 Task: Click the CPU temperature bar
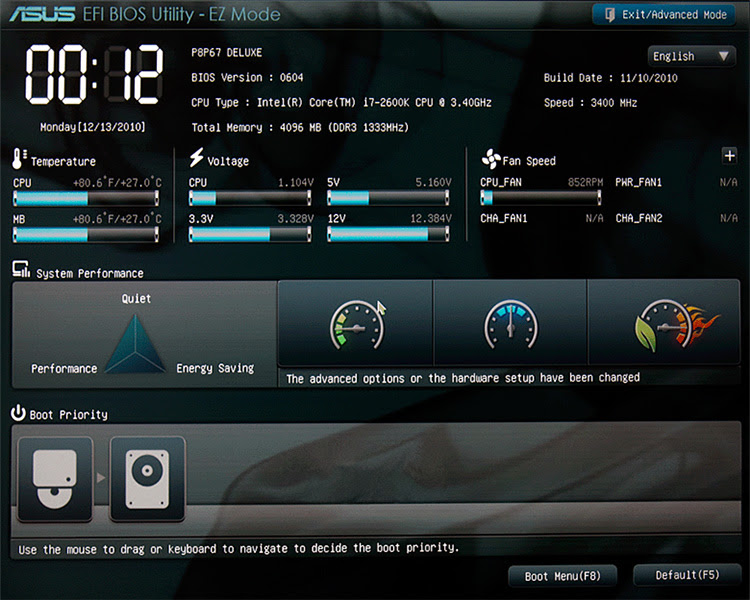86,198
